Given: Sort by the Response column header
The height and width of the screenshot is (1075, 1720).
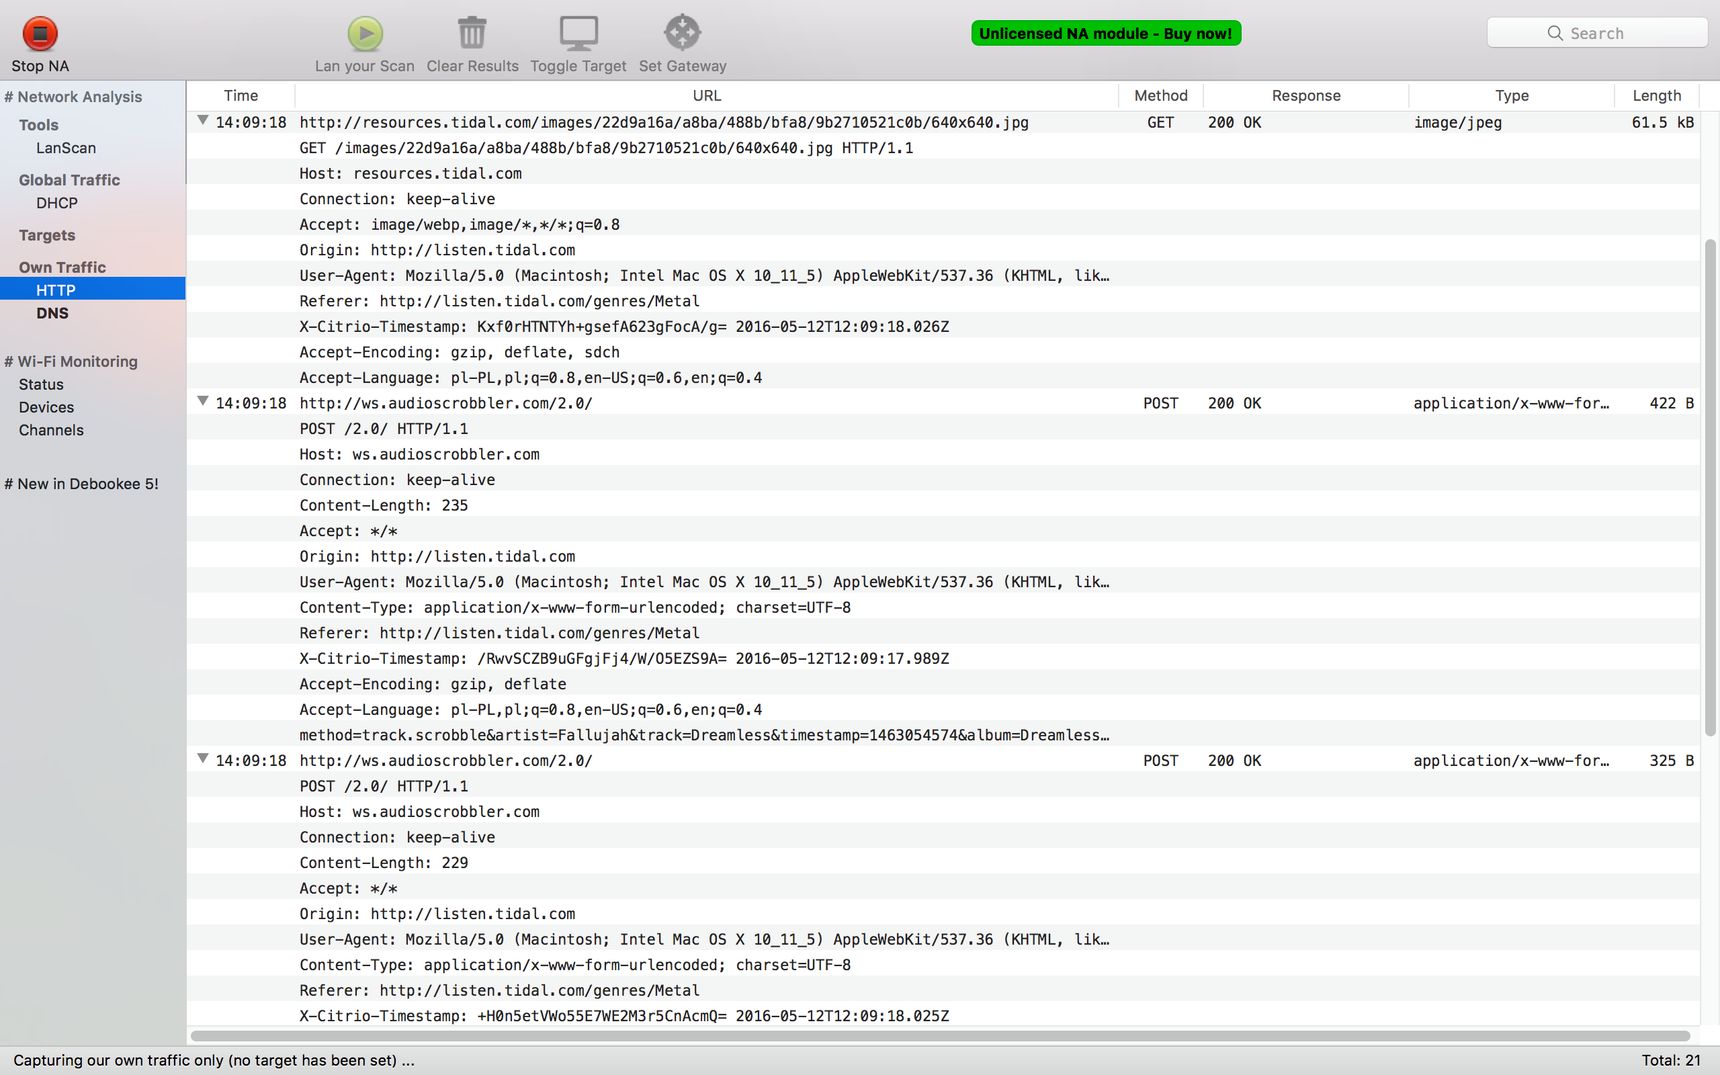Looking at the screenshot, I should 1306,95.
